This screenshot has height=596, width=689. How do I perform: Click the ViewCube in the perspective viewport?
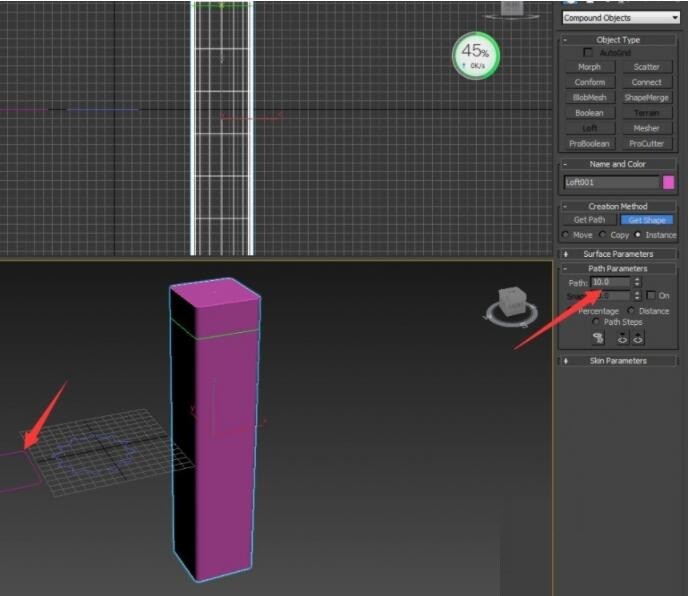tap(510, 303)
